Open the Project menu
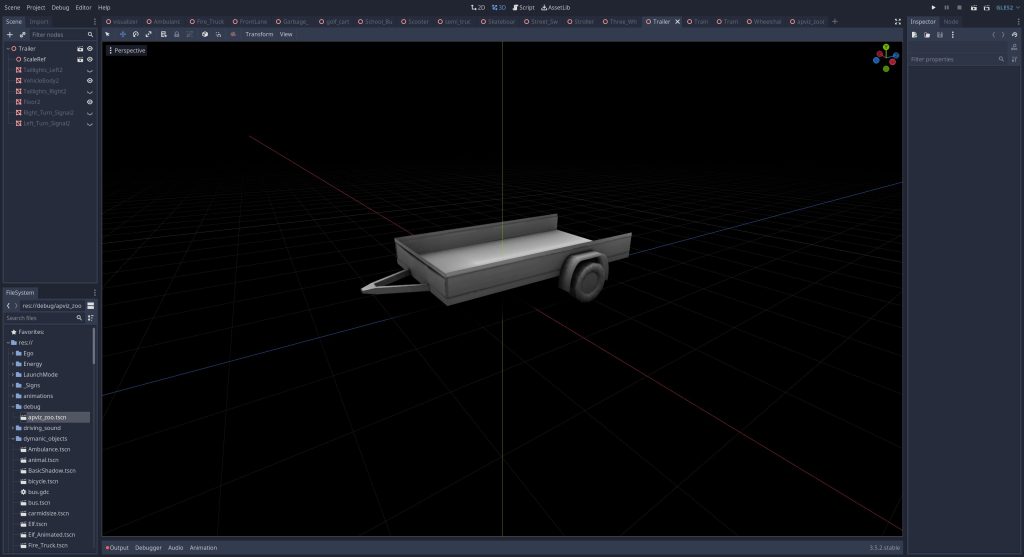Viewport: 1024px width, 557px height. click(x=35, y=7)
